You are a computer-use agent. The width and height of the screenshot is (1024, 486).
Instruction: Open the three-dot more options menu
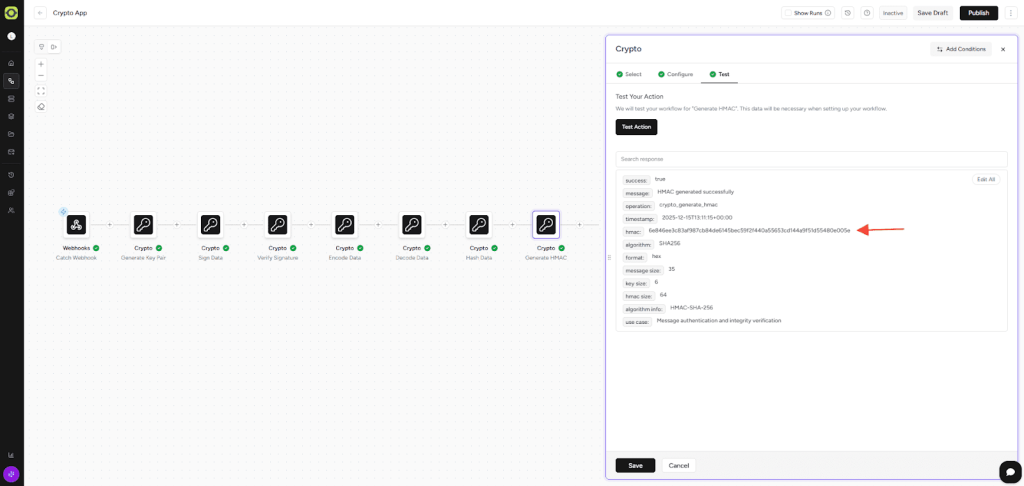coord(1011,13)
